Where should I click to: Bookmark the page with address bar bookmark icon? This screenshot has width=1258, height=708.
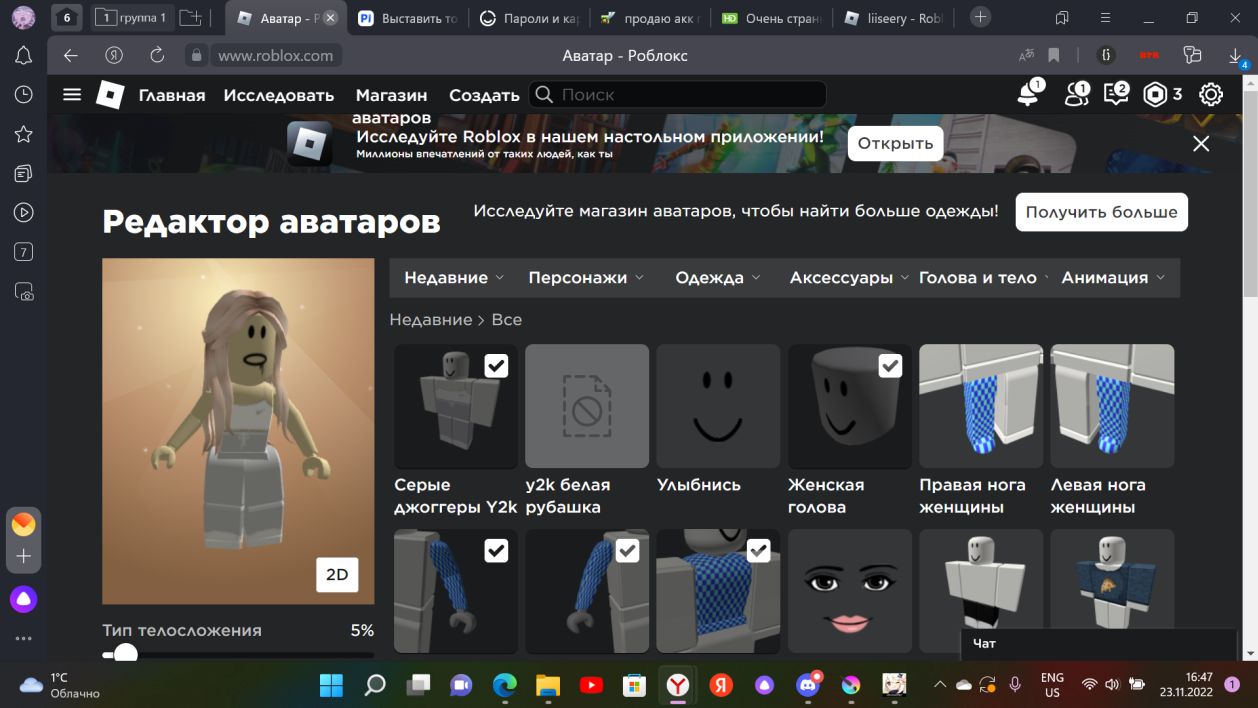coord(1053,55)
